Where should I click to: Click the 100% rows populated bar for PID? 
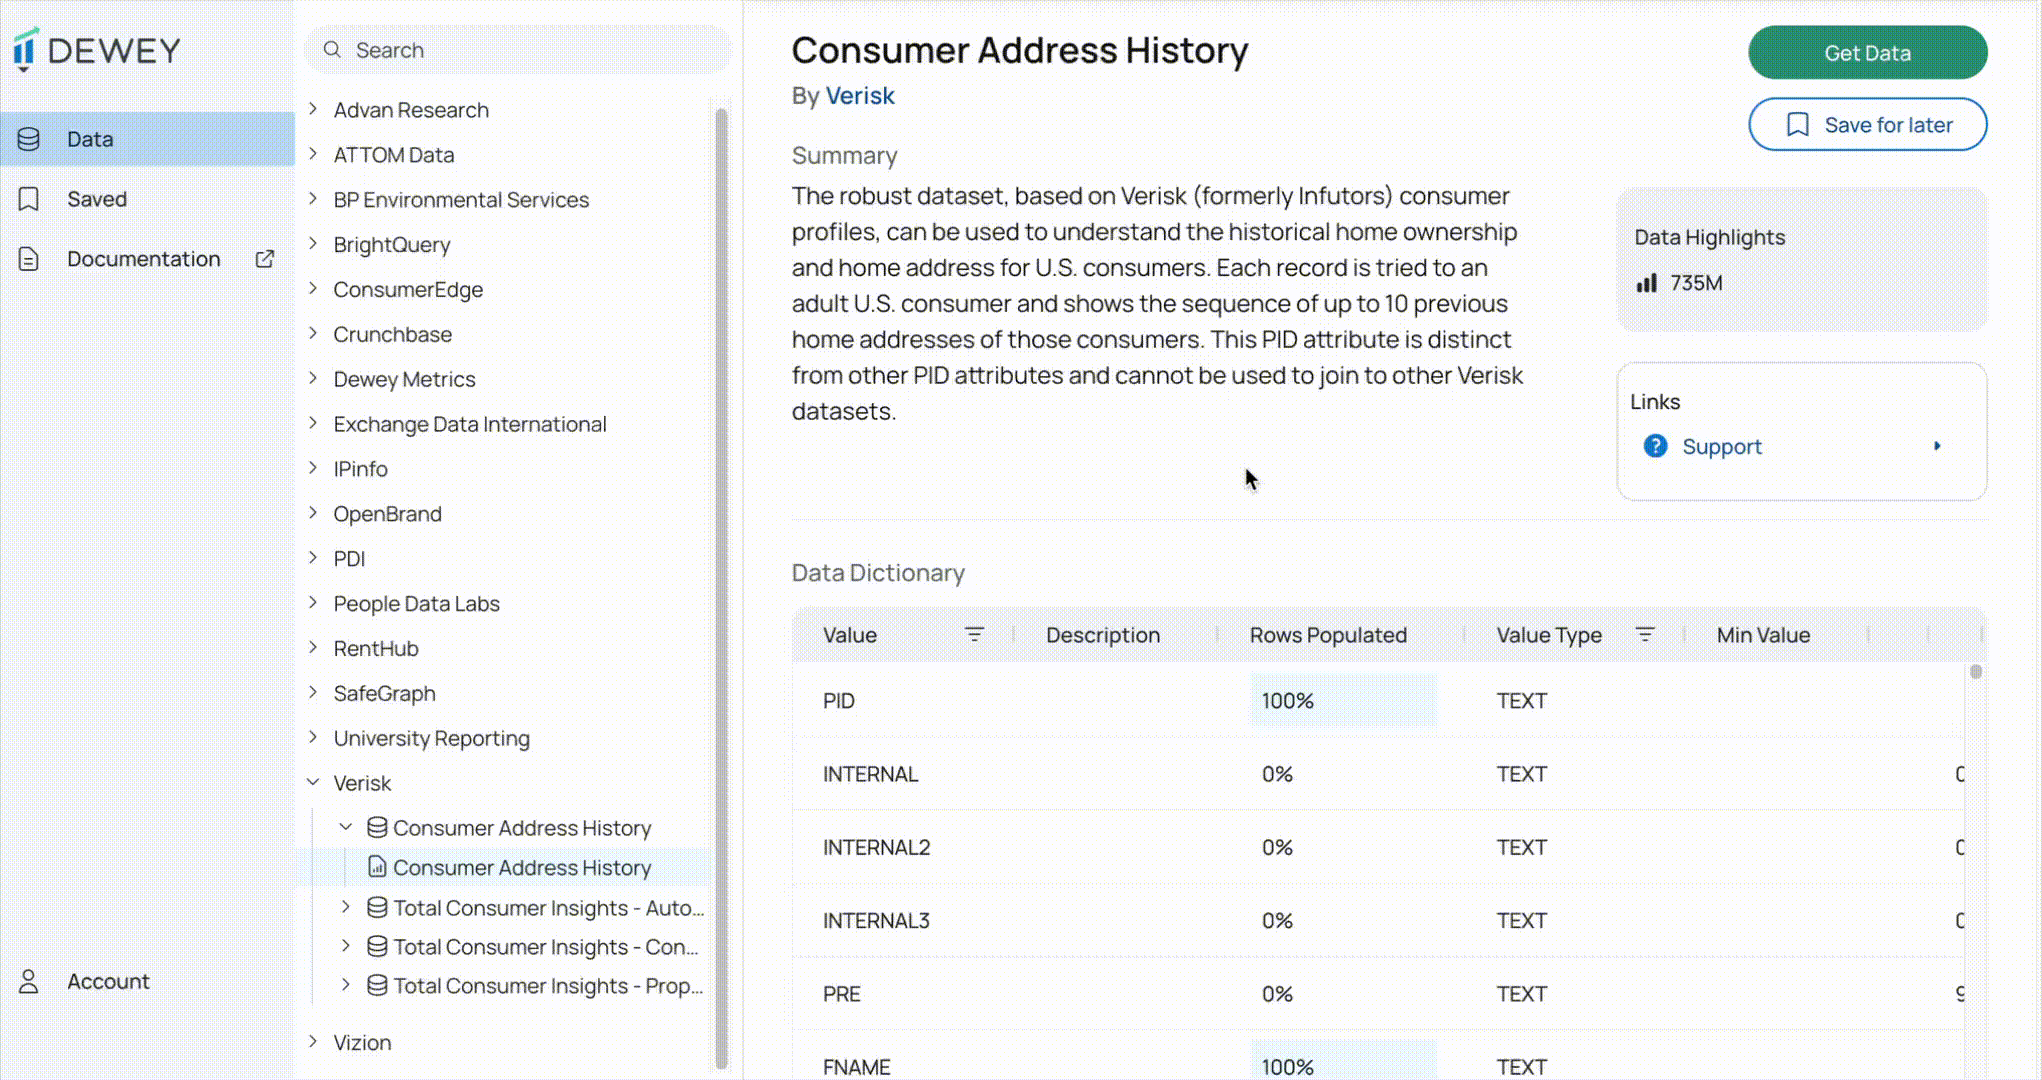[x=1343, y=700]
